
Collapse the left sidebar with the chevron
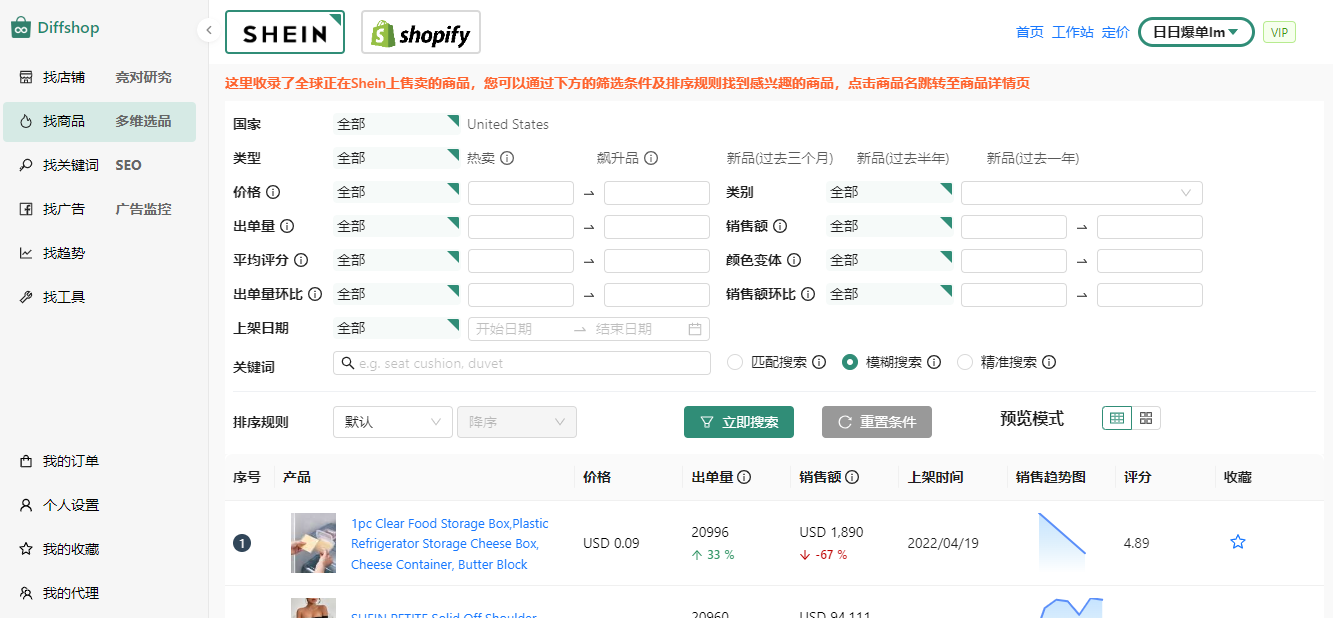[208, 30]
